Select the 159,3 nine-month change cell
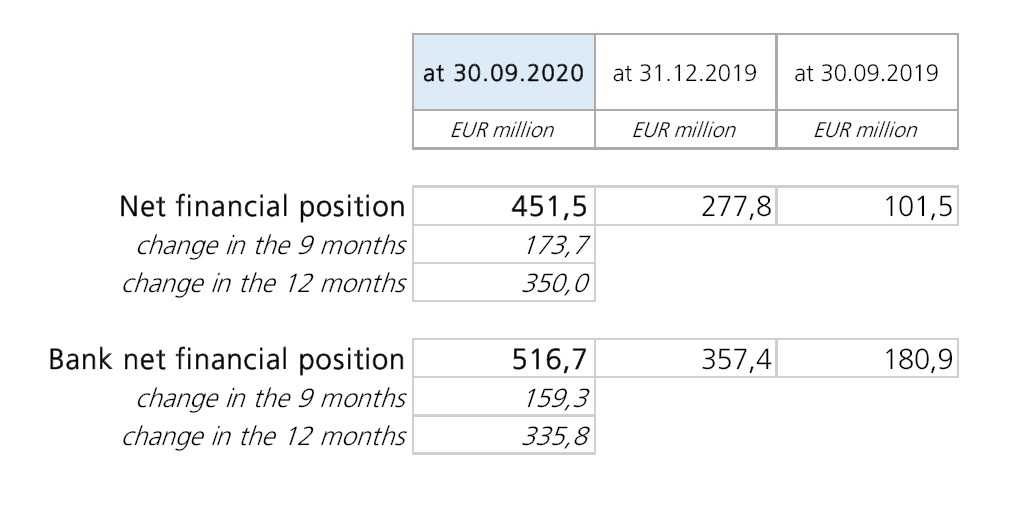This screenshot has width=1009, height=507. point(503,398)
